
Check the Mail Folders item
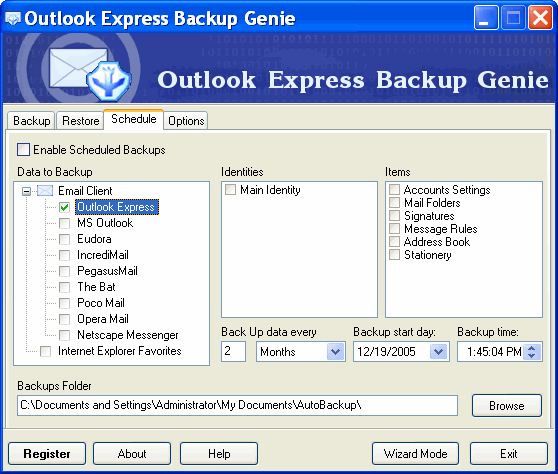[394, 202]
